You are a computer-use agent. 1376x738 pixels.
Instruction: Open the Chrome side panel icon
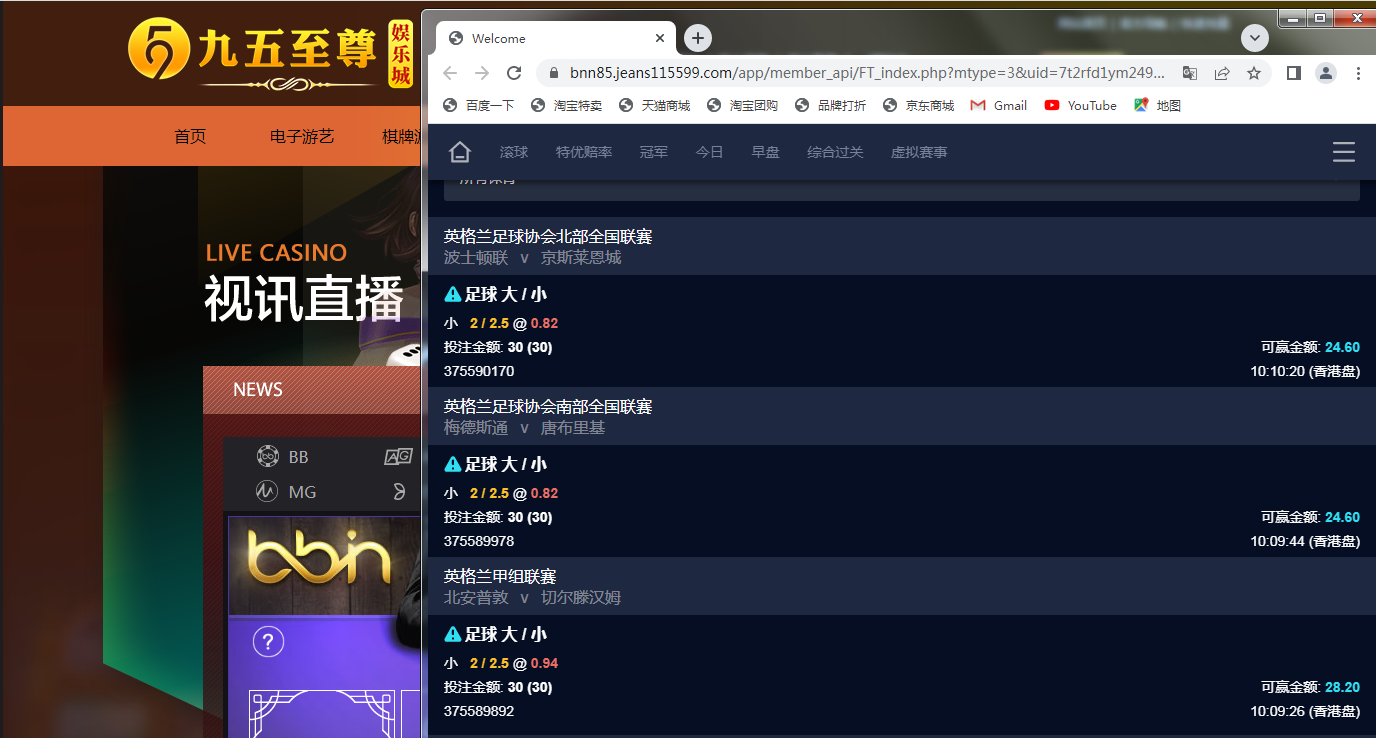[x=1294, y=73]
